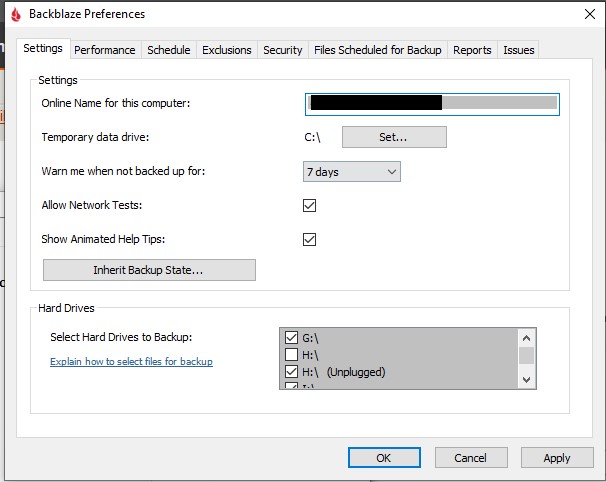Toggle Show Animated Help Tips checkbox
This screenshot has height=482, width=606.
click(x=309, y=239)
